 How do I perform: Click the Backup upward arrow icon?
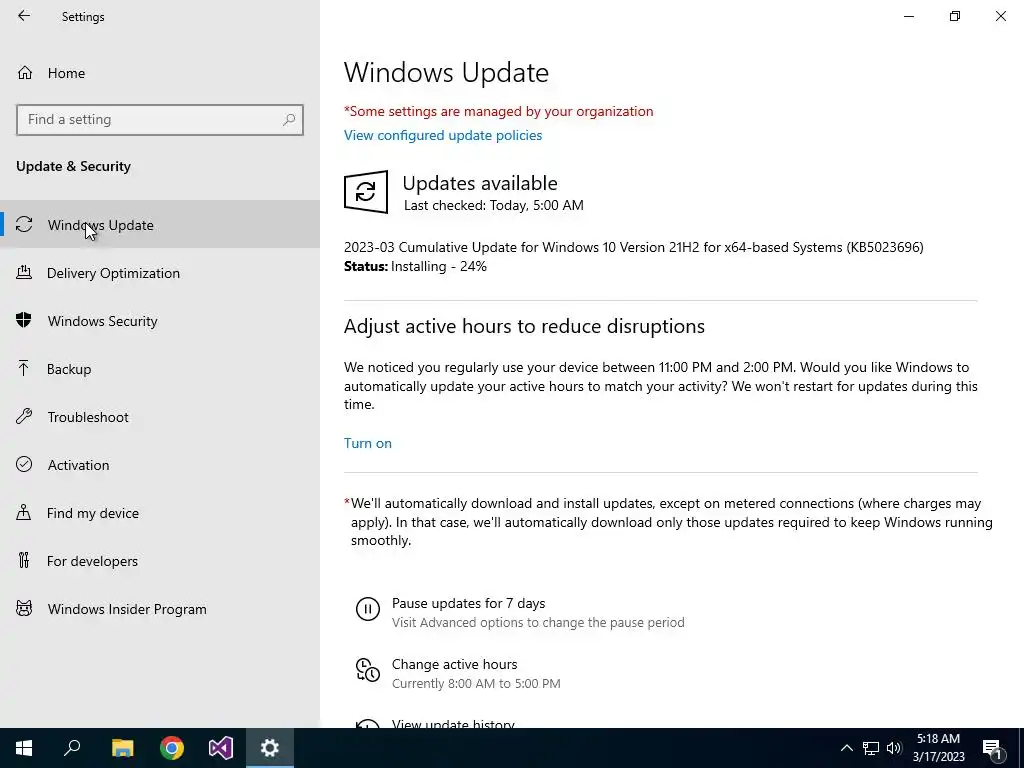pyautogui.click(x=24, y=368)
